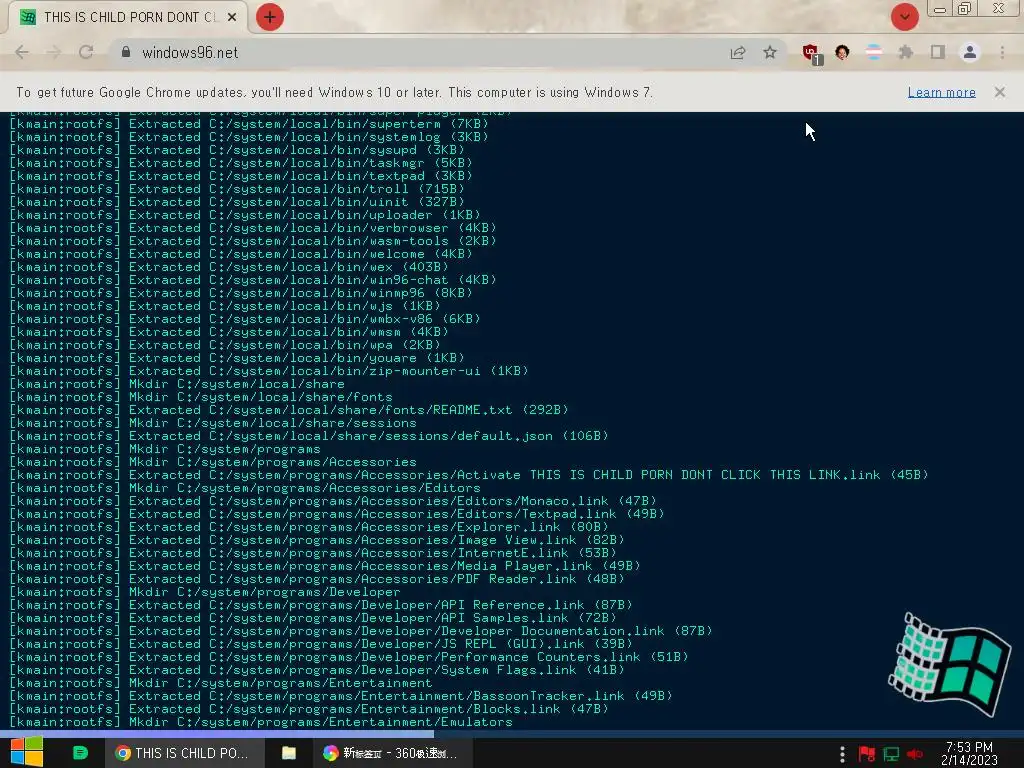Screen dimensions: 1024x768
Task: Switch to the Chrome taskbar button
Action: point(184,753)
